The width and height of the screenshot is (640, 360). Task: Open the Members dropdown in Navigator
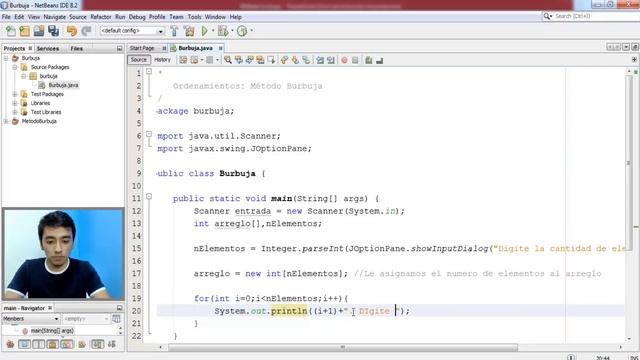pos(31,319)
